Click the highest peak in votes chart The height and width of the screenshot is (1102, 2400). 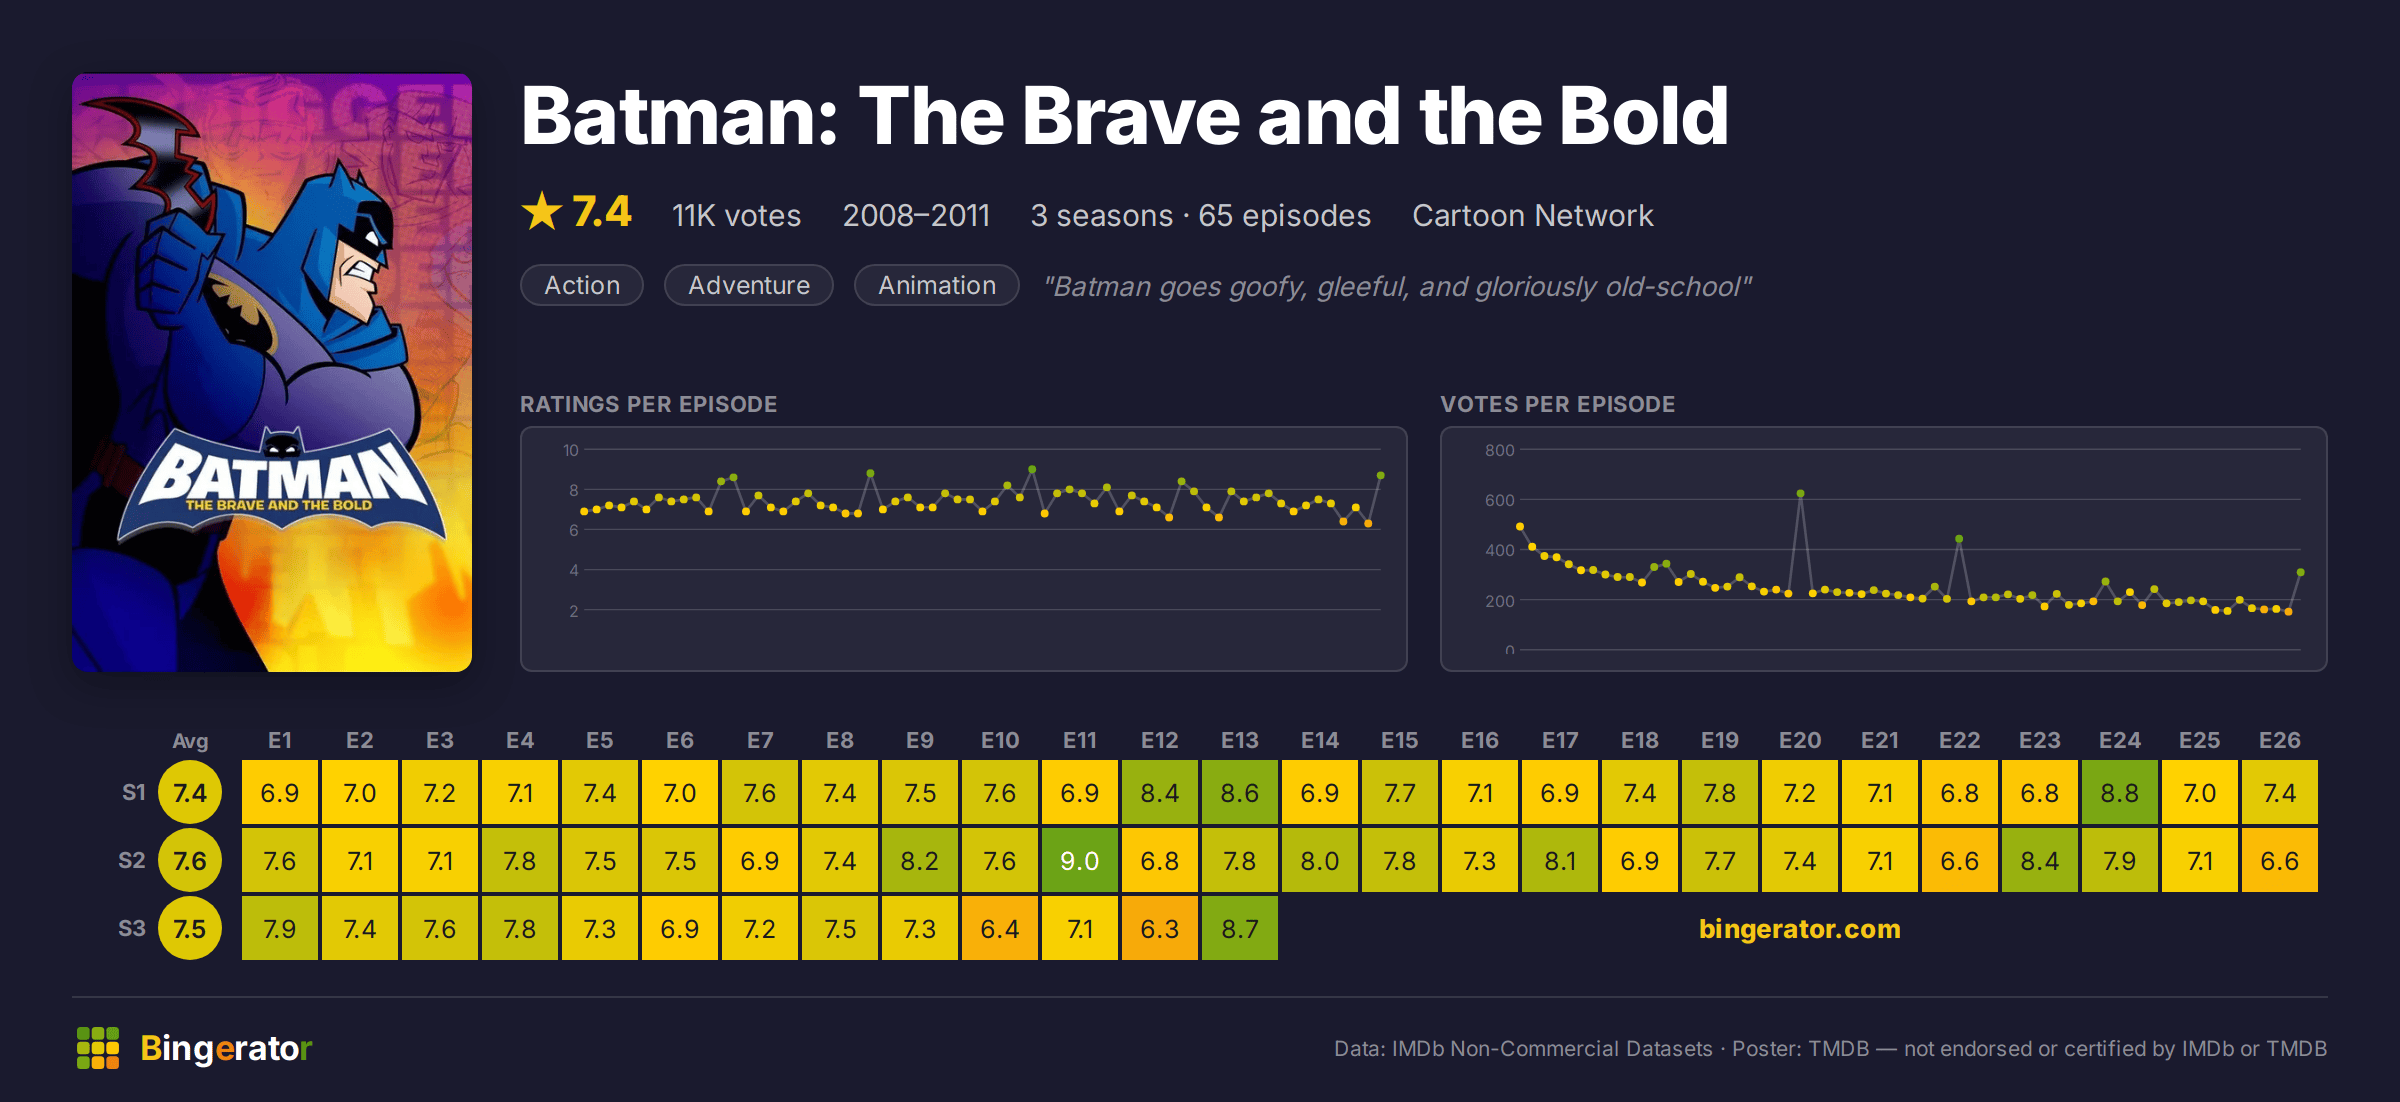[1800, 493]
